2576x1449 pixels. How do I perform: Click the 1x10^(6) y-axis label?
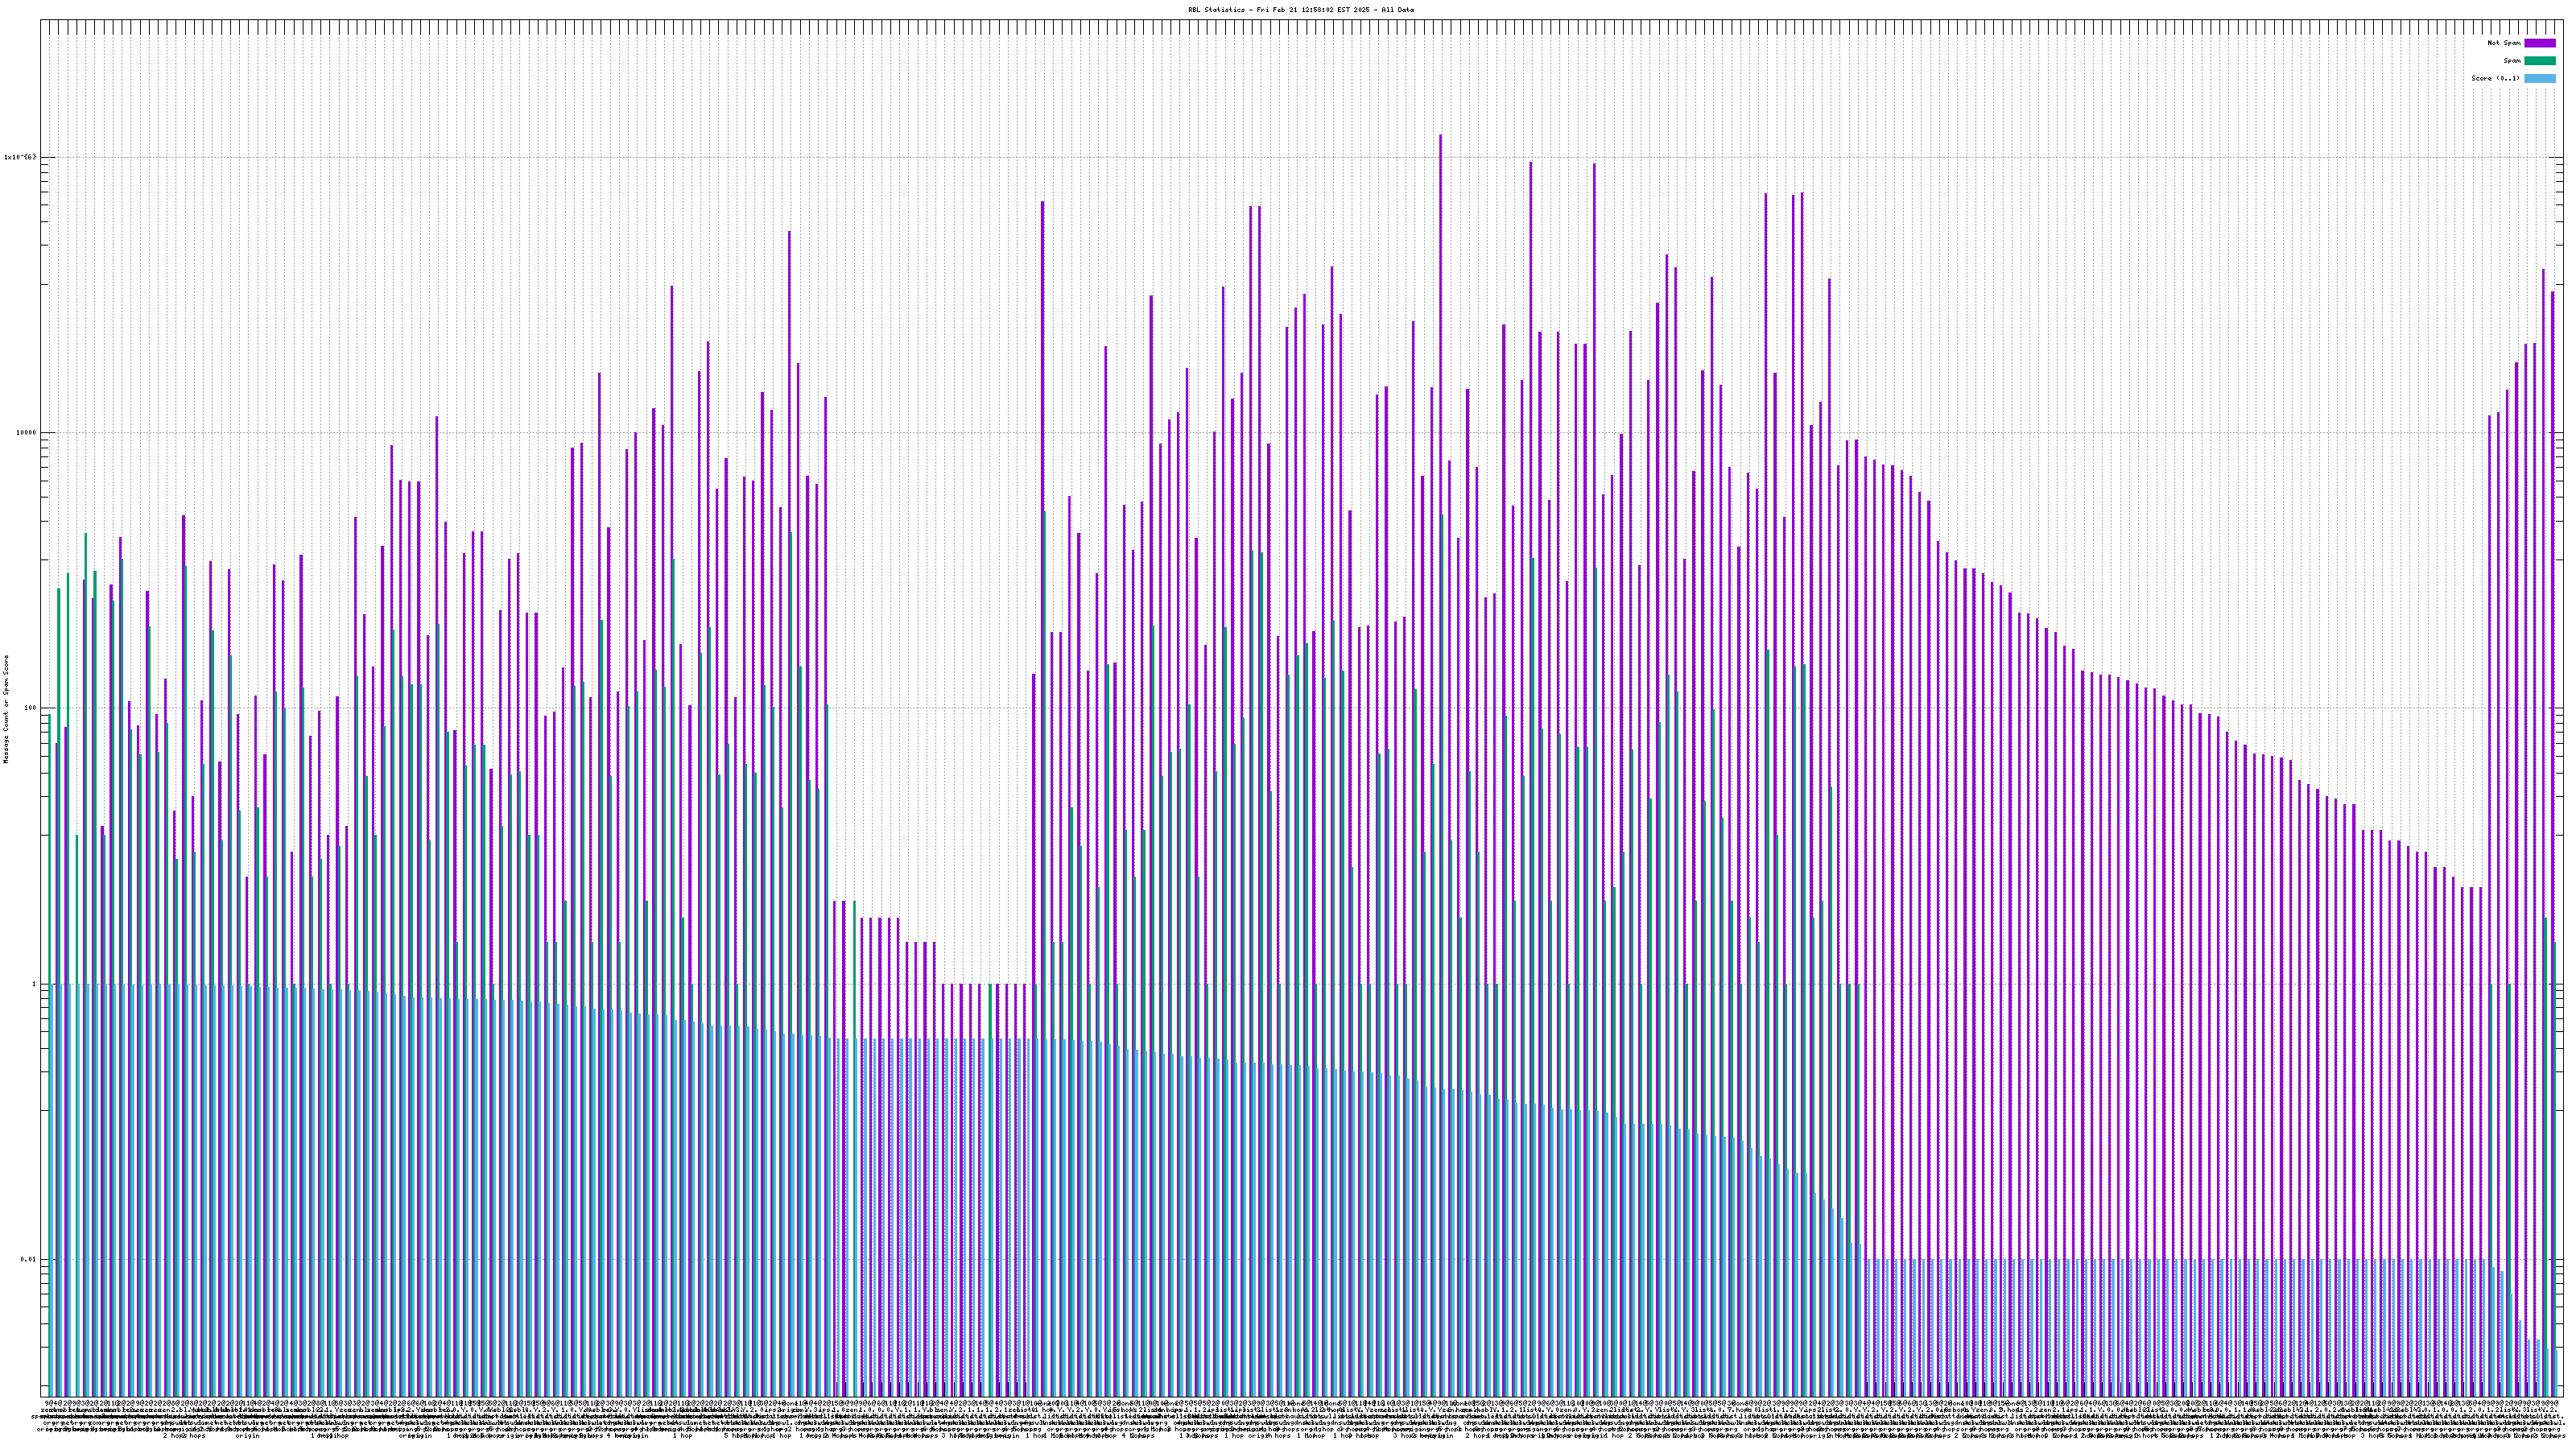coord(20,157)
